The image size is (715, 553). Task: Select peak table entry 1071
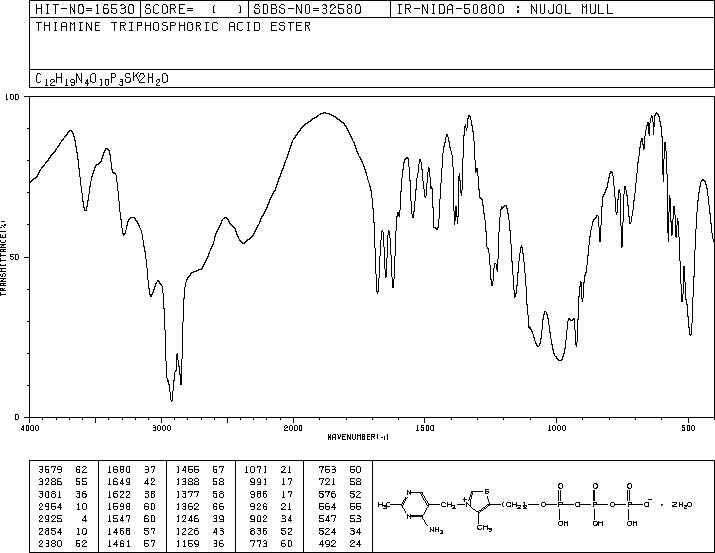[256, 470]
